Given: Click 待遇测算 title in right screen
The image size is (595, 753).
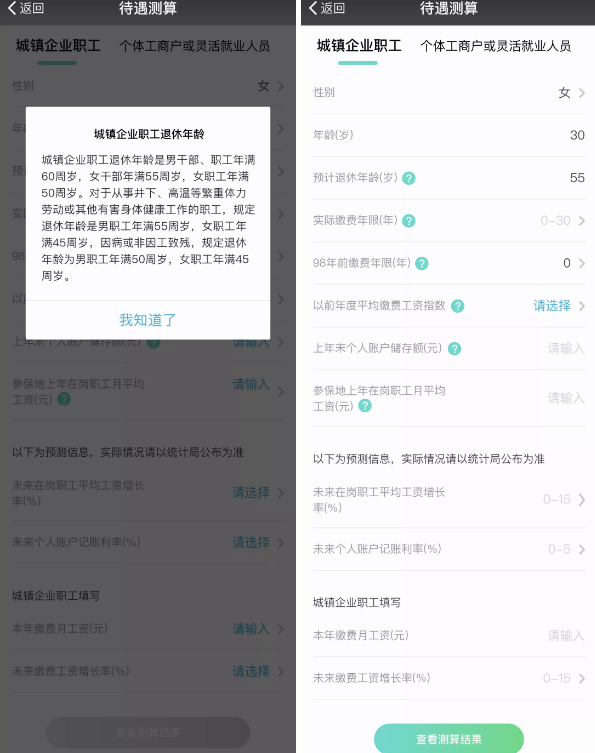Looking at the screenshot, I should pos(449,8).
